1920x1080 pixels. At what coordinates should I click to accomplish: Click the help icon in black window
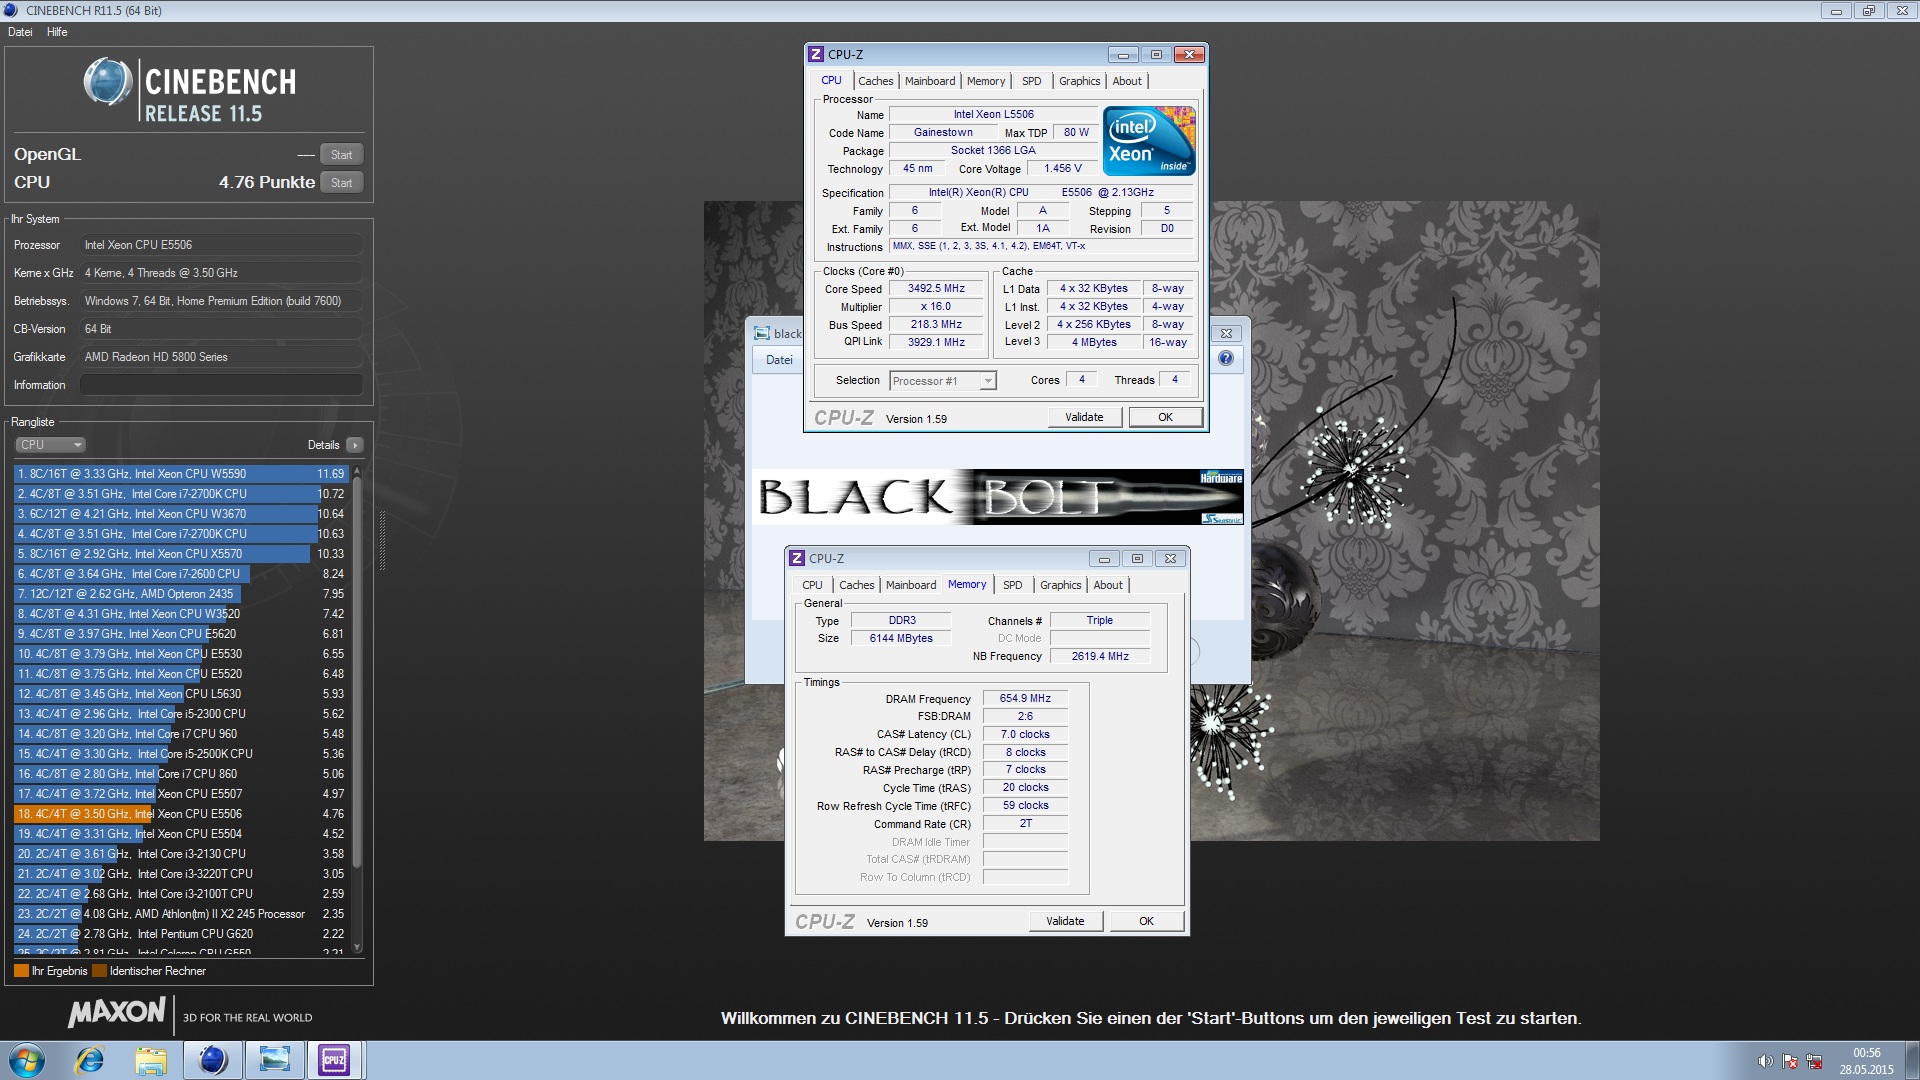1226,358
